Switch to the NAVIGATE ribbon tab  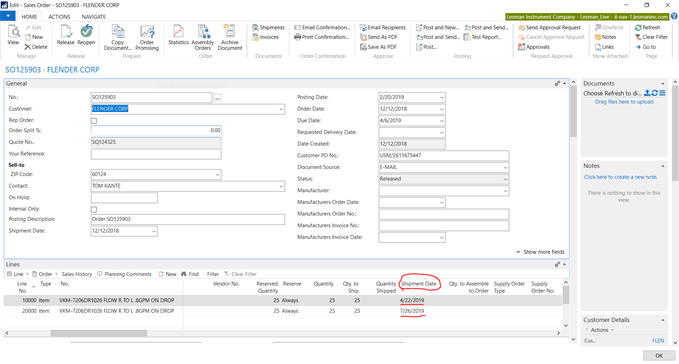click(x=94, y=16)
